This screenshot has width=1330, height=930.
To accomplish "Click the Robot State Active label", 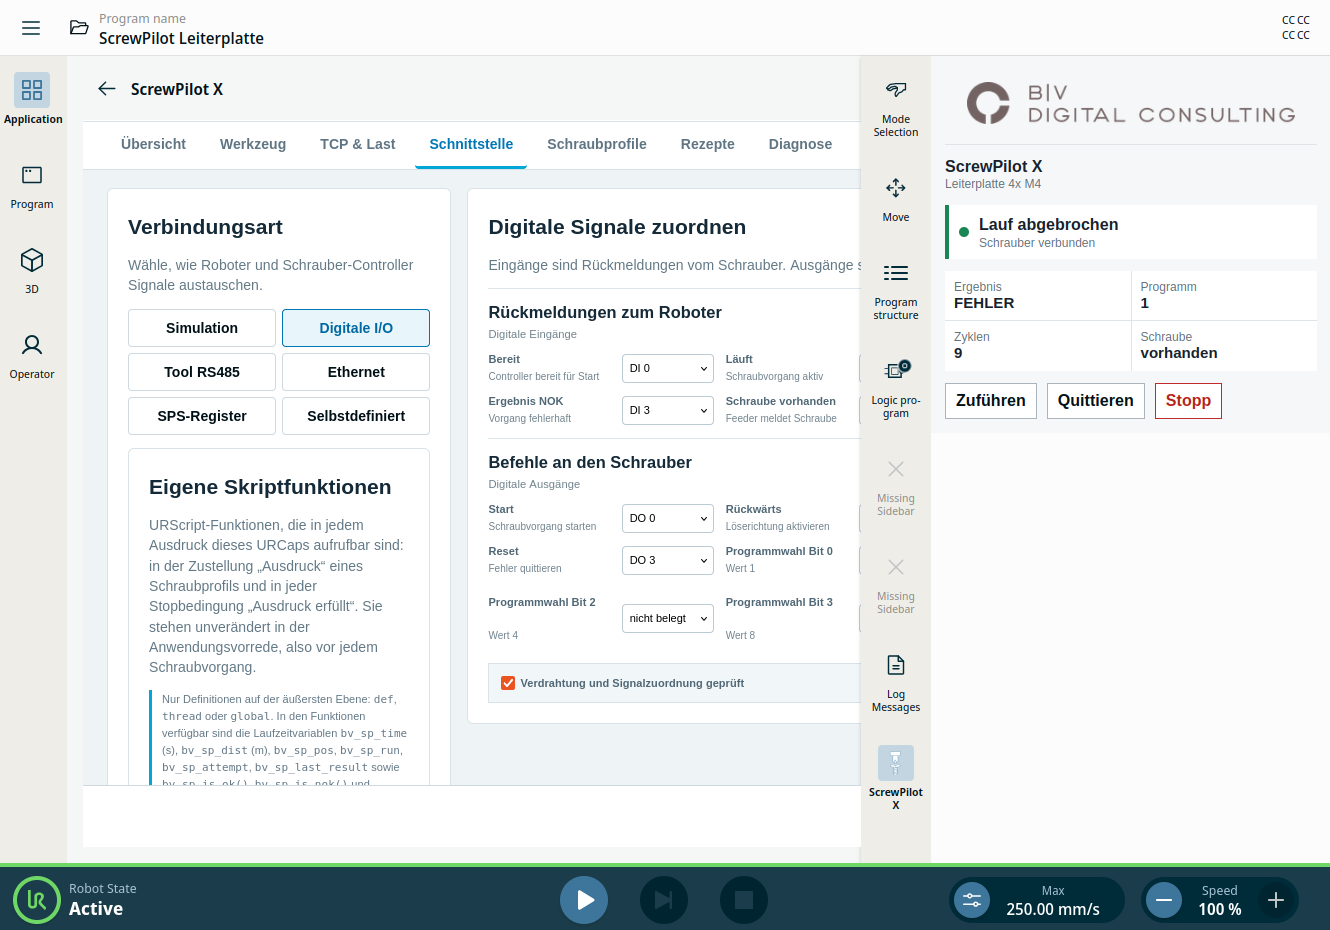I will tap(102, 900).
